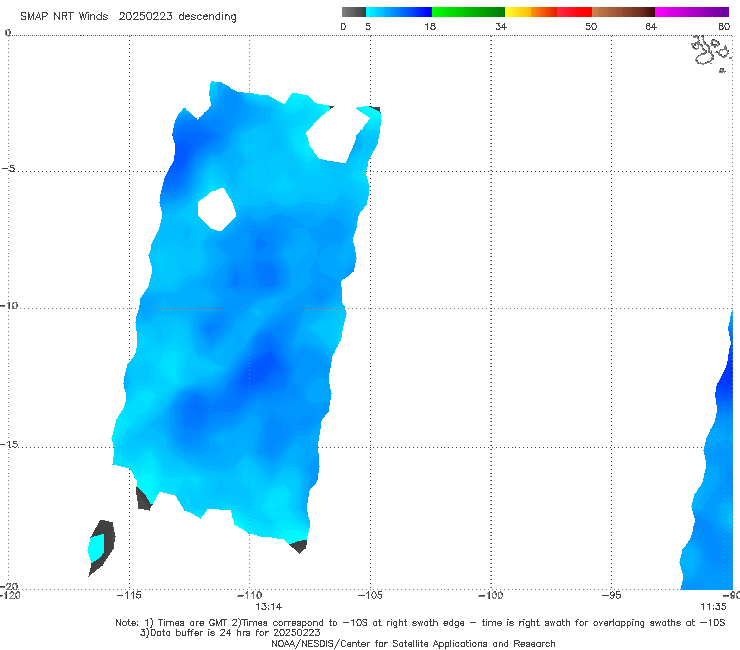Viewport: 740px width, 650px height.
Task: Click the NOAA/NESDIS credit line at the bottom
Action: click(x=413, y=643)
